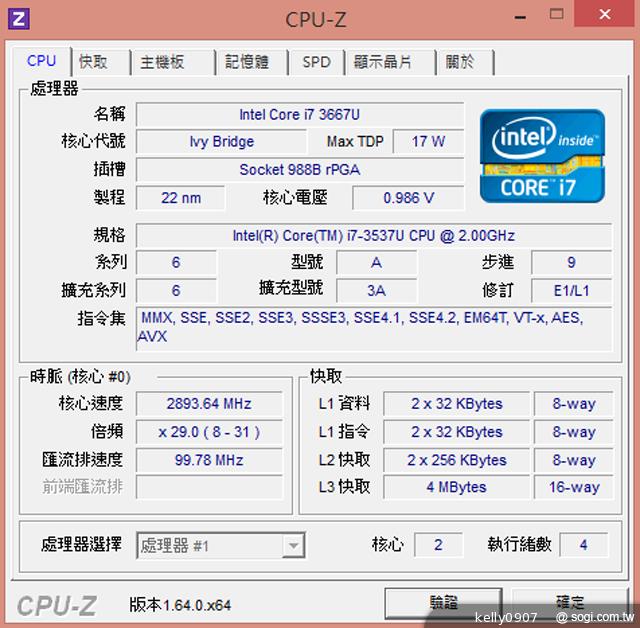Click the 修訂 value E1/L1

point(571,291)
